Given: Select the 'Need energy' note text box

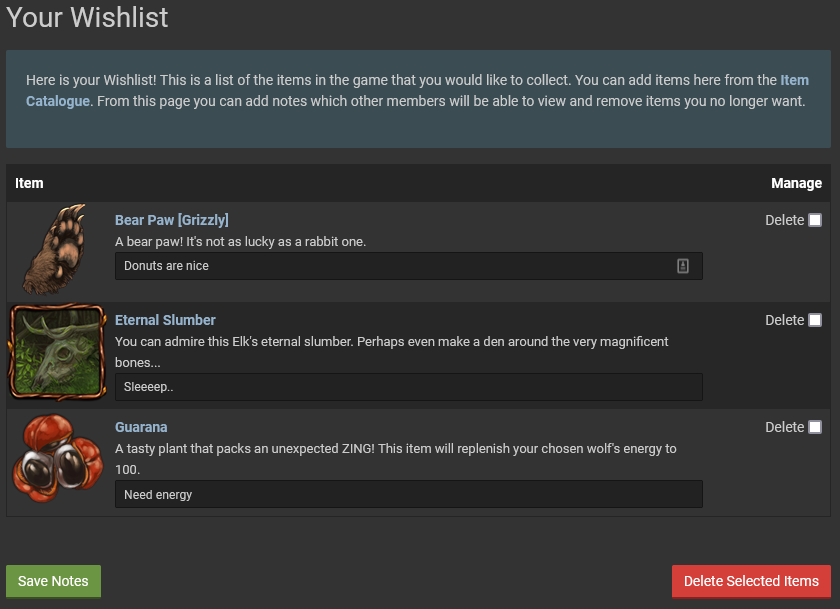Looking at the screenshot, I should (408, 494).
